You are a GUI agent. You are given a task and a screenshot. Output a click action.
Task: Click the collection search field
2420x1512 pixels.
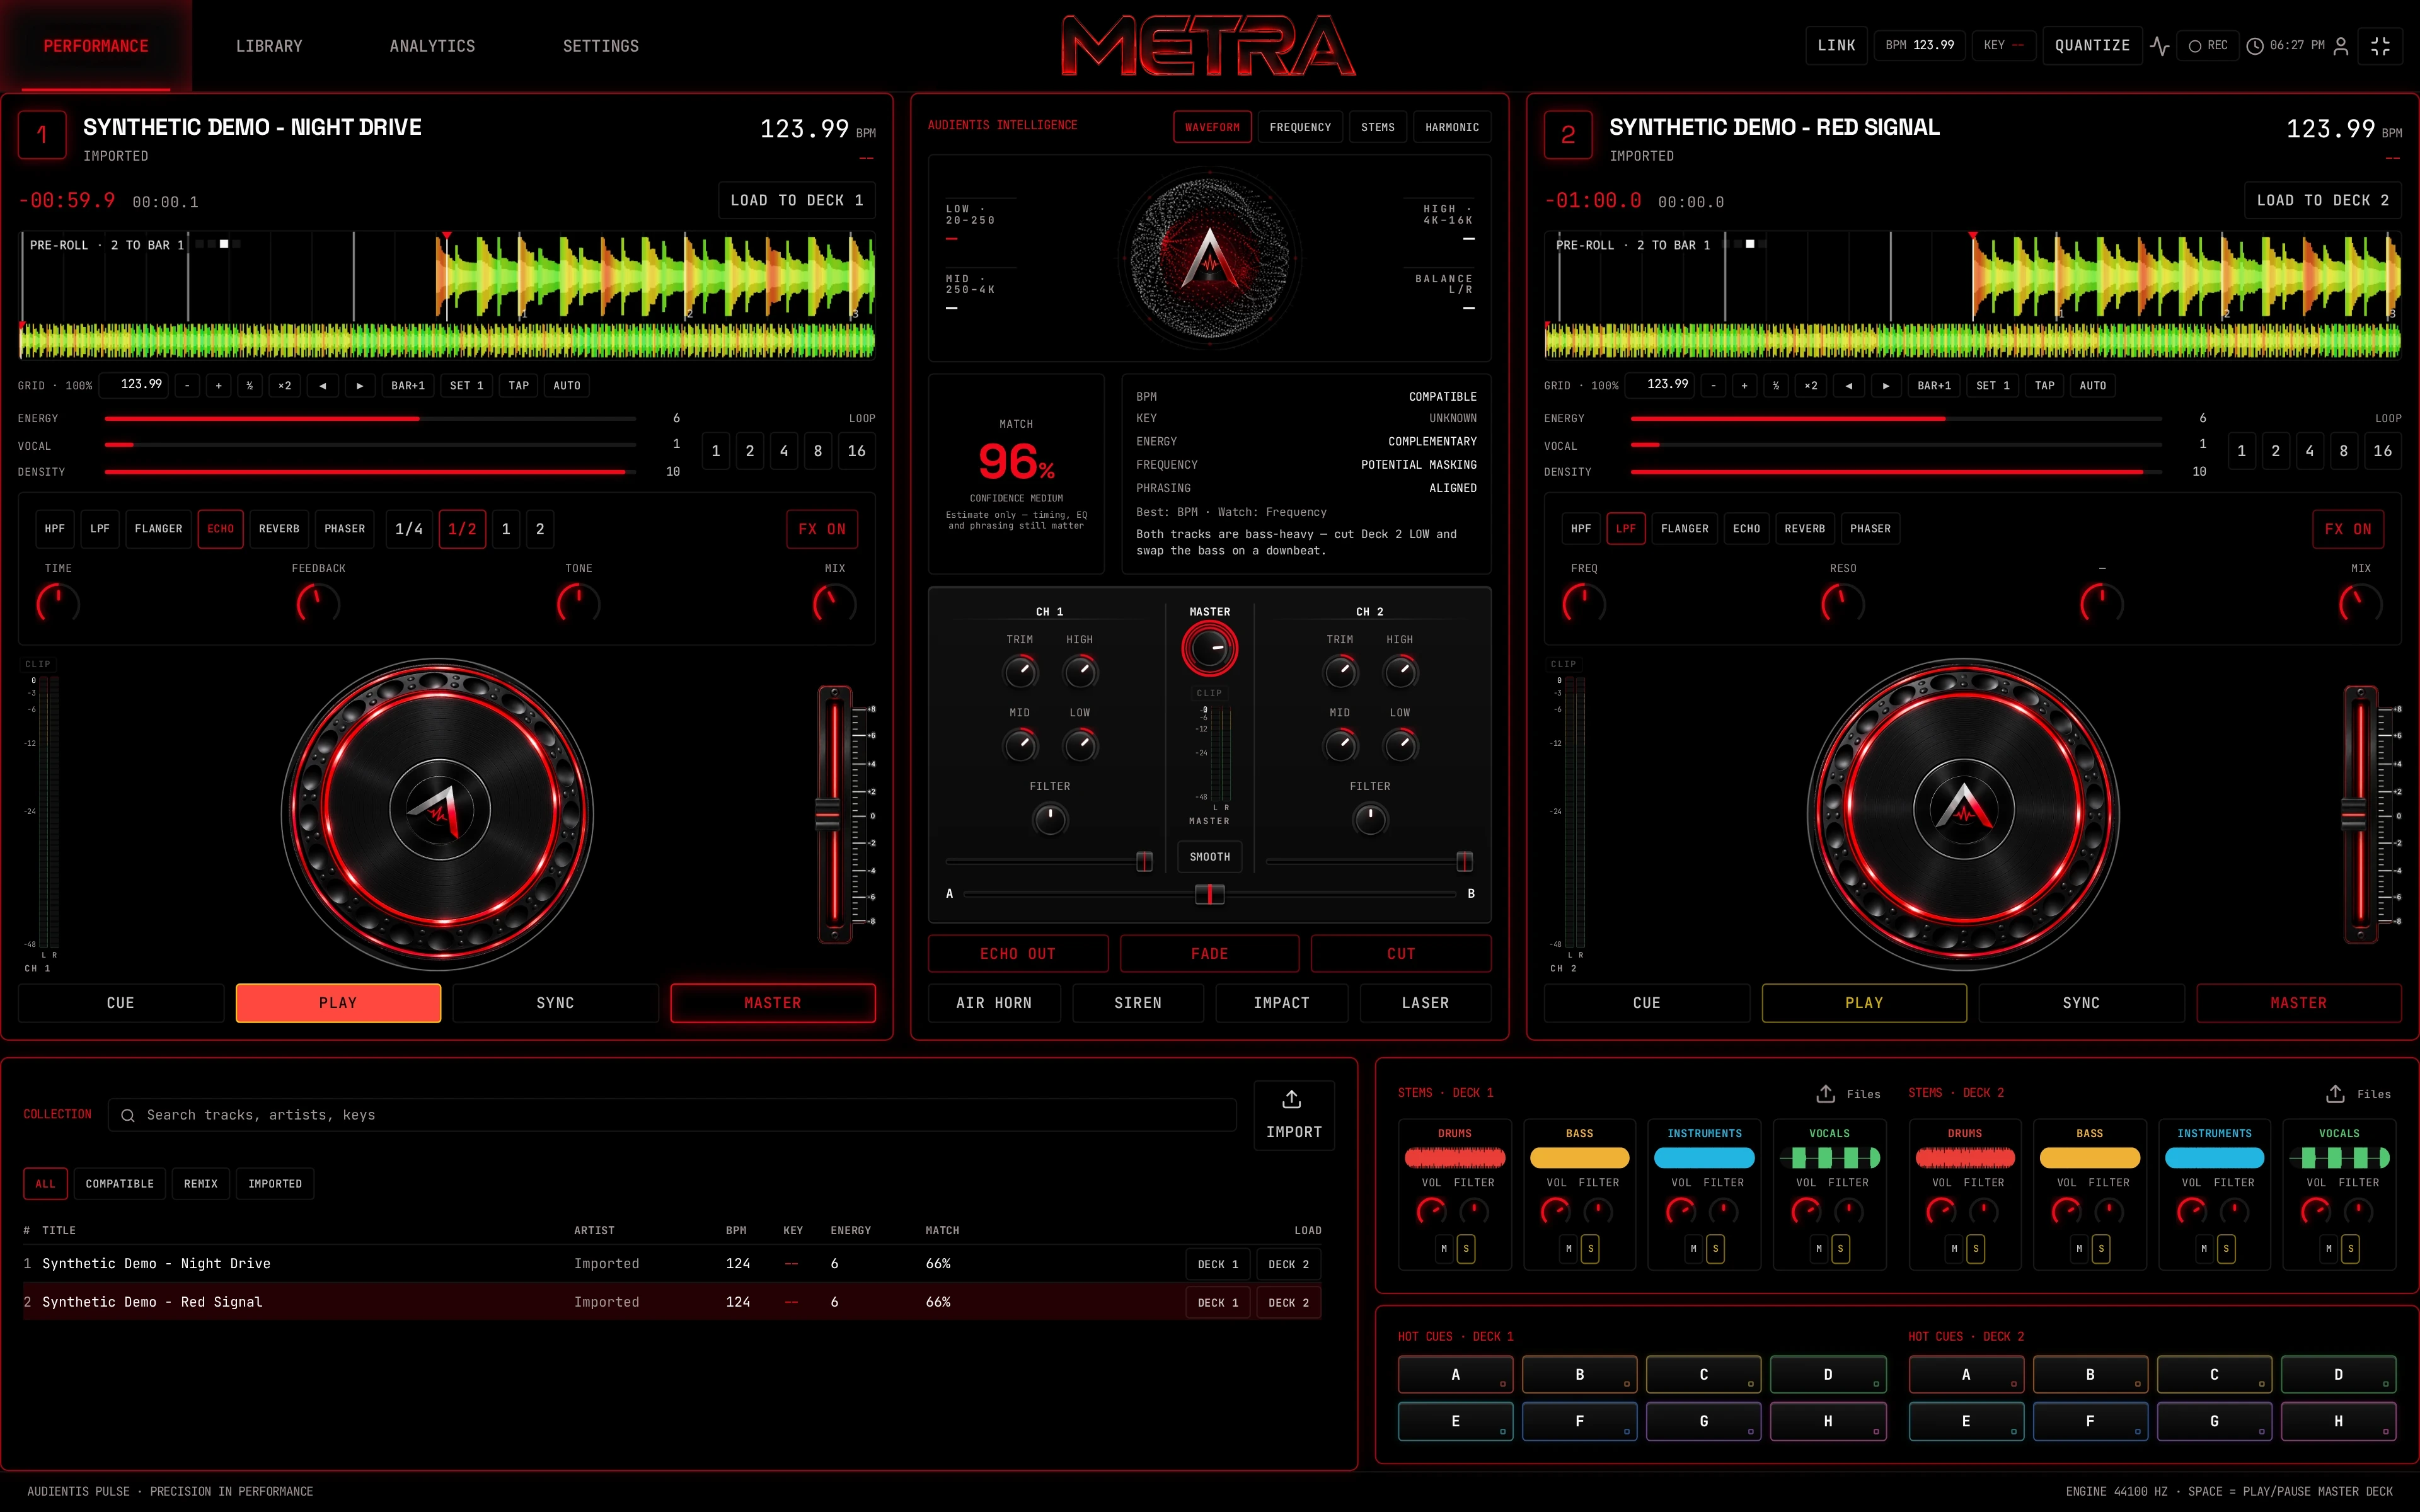(x=672, y=1115)
